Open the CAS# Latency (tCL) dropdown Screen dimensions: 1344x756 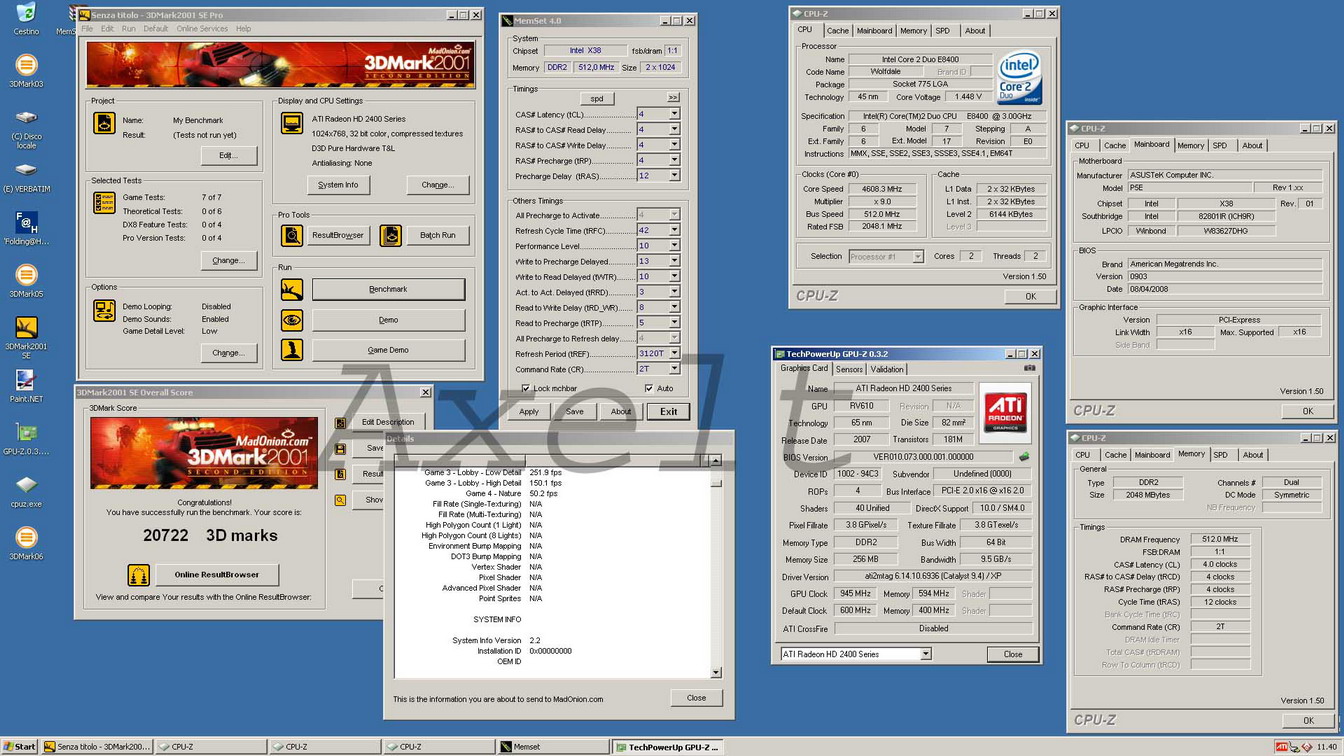pos(674,114)
